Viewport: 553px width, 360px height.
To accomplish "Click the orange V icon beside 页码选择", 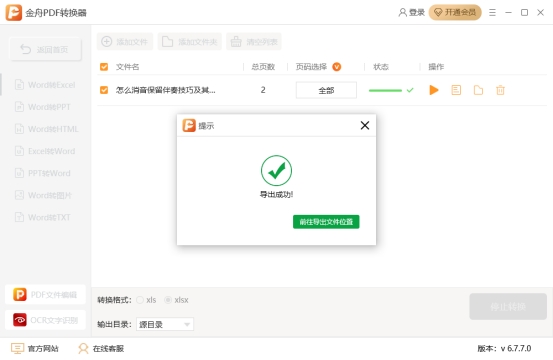I will click(337, 67).
